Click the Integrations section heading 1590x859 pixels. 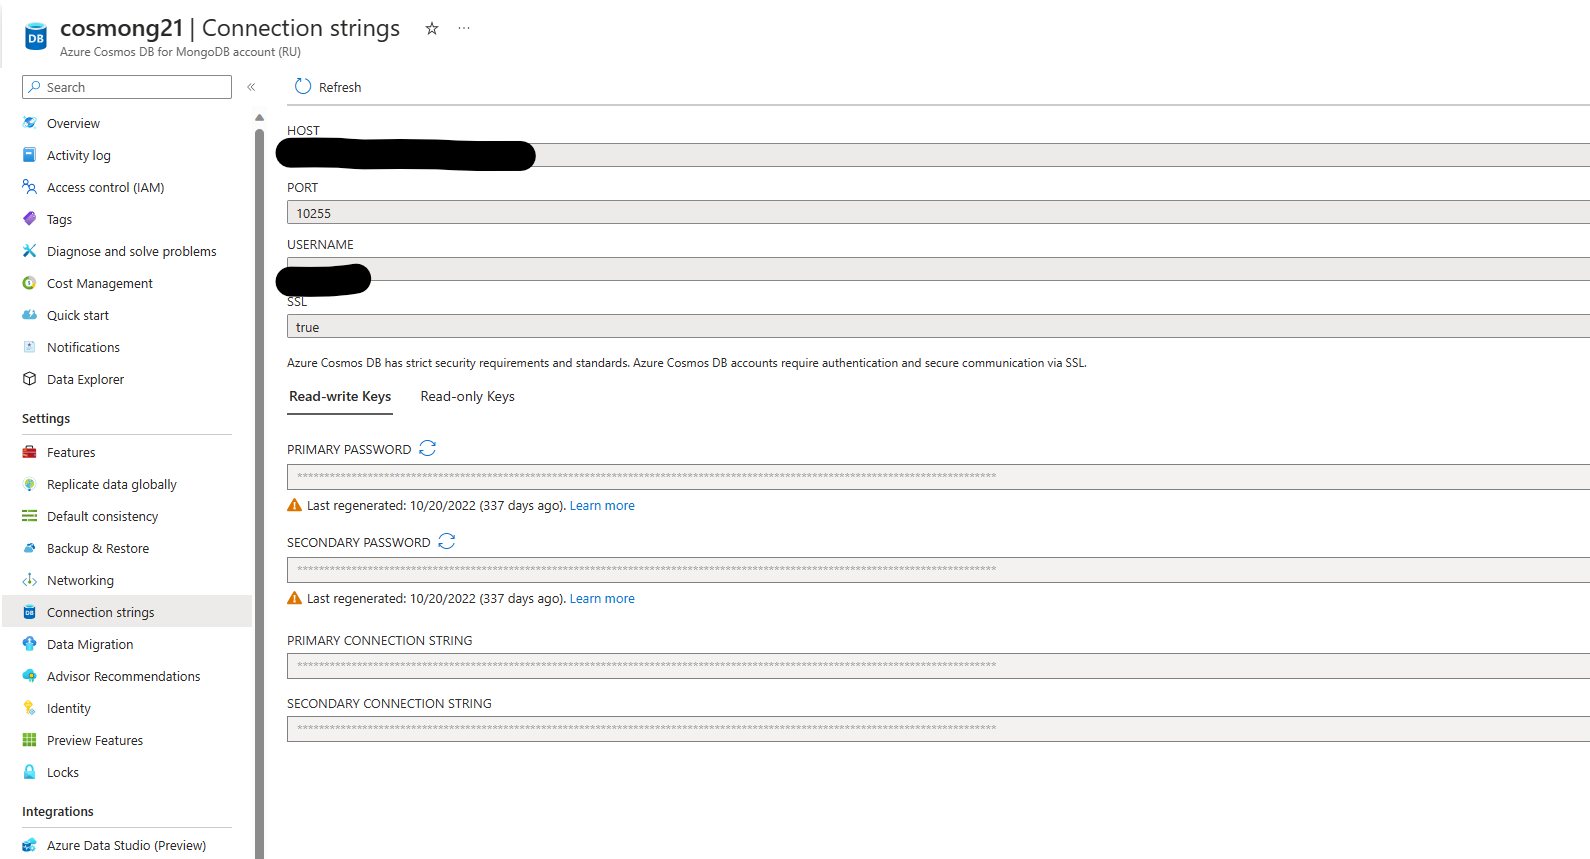(x=58, y=812)
